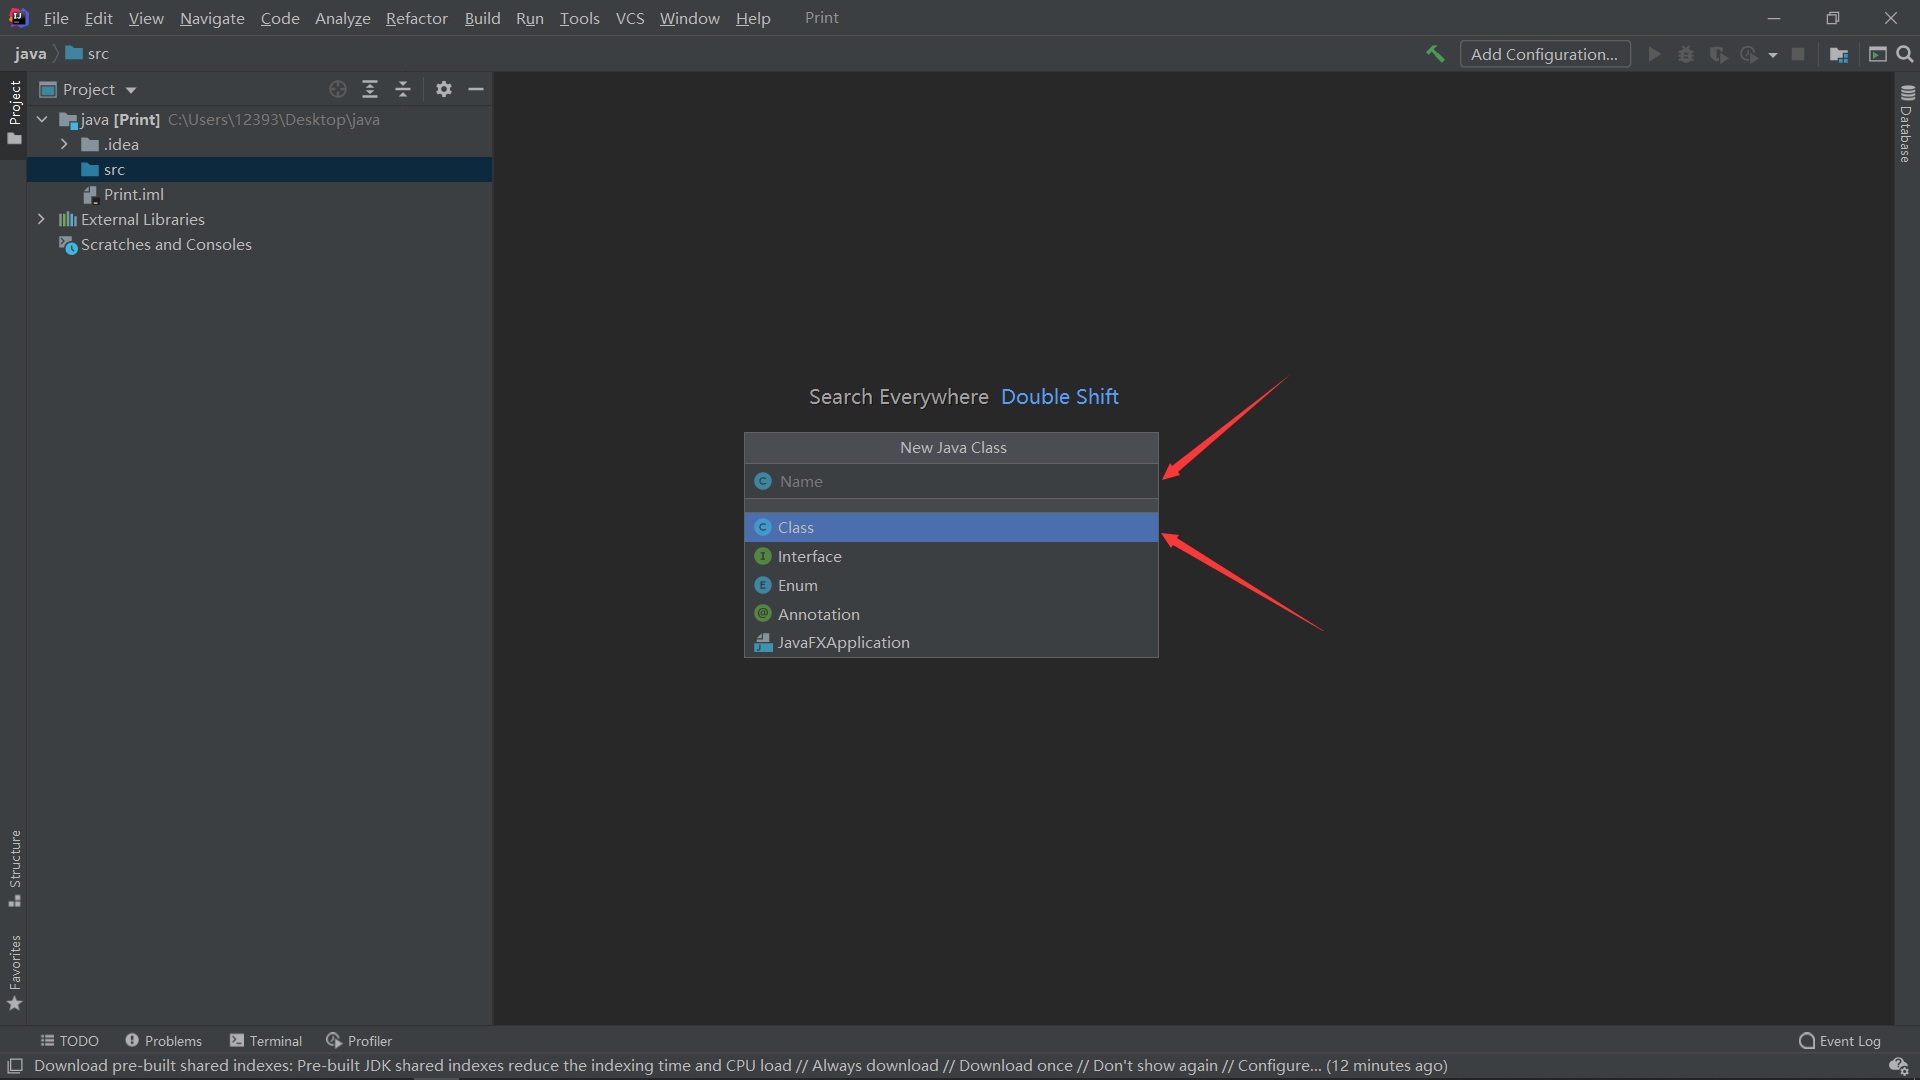The height and width of the screenshot is (1080, 1920).
Task: Click Collapse All icon in Project panel
Action: 403,89
